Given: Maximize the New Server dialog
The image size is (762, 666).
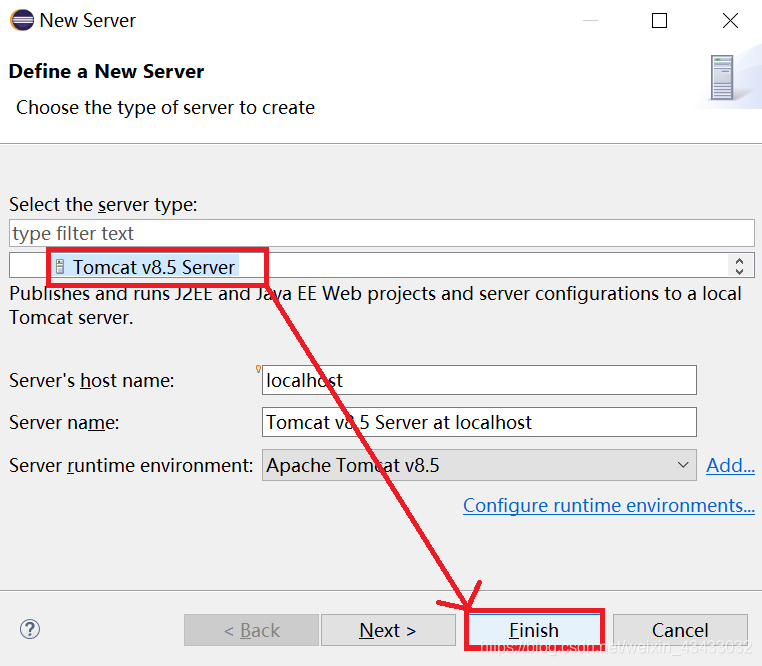Looking at the screenshot, I should [x=659, y=20].
